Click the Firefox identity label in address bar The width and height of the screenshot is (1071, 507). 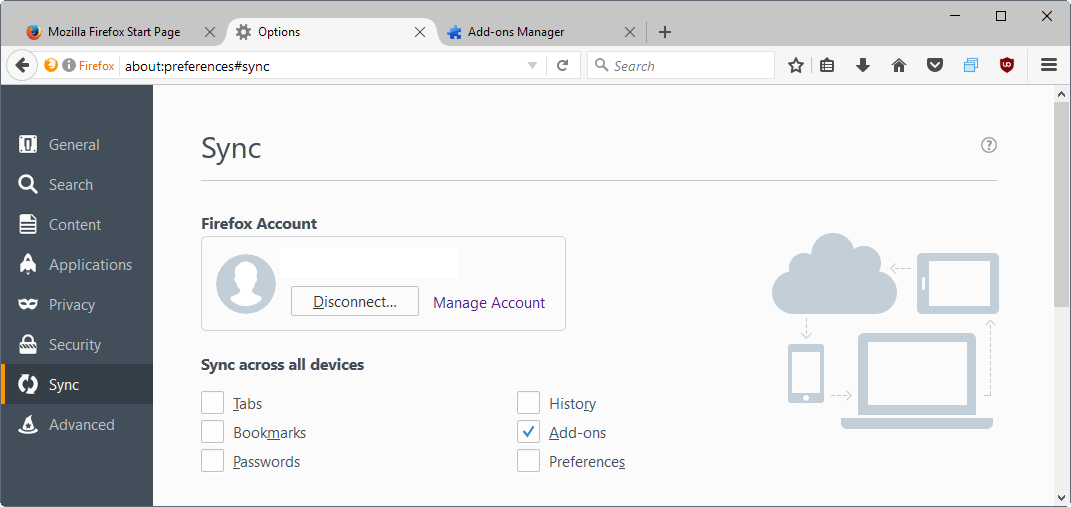pyautogui.click(x=96, y=66)
